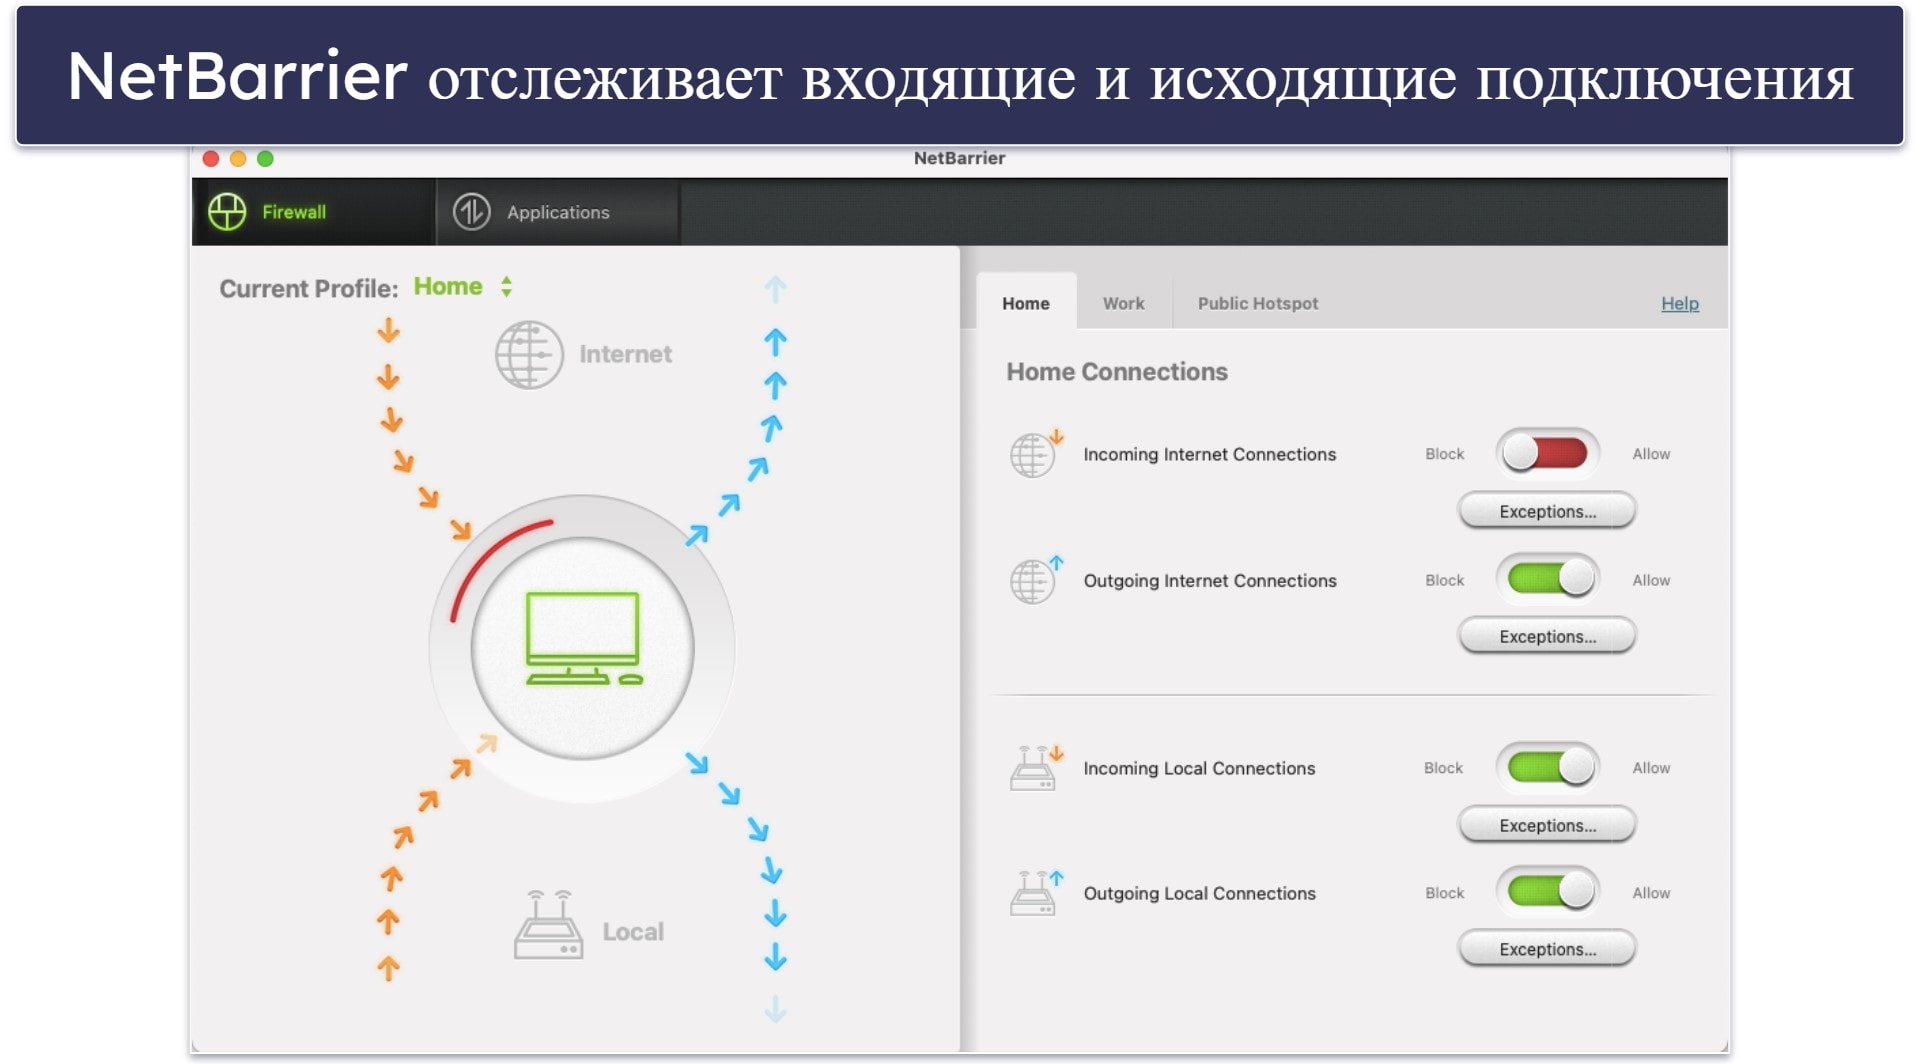Toggle Incoming Internet Connections switch

[x=1547, y=453]
